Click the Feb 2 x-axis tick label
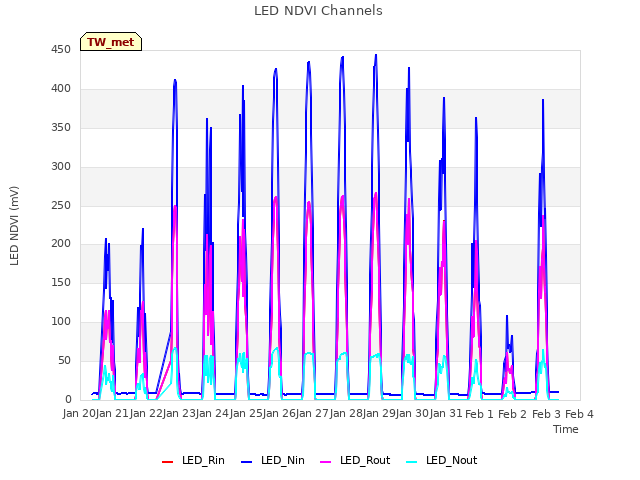The height and width of the screenshot is (480, 640). coord(513,414)
